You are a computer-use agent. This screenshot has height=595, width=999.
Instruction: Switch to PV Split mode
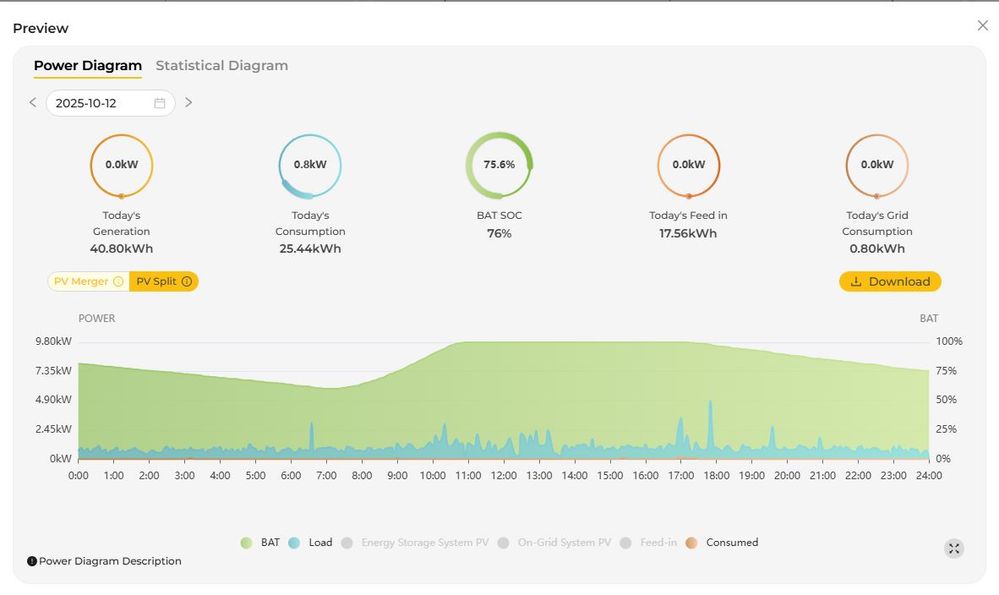[x=156, y=282]
